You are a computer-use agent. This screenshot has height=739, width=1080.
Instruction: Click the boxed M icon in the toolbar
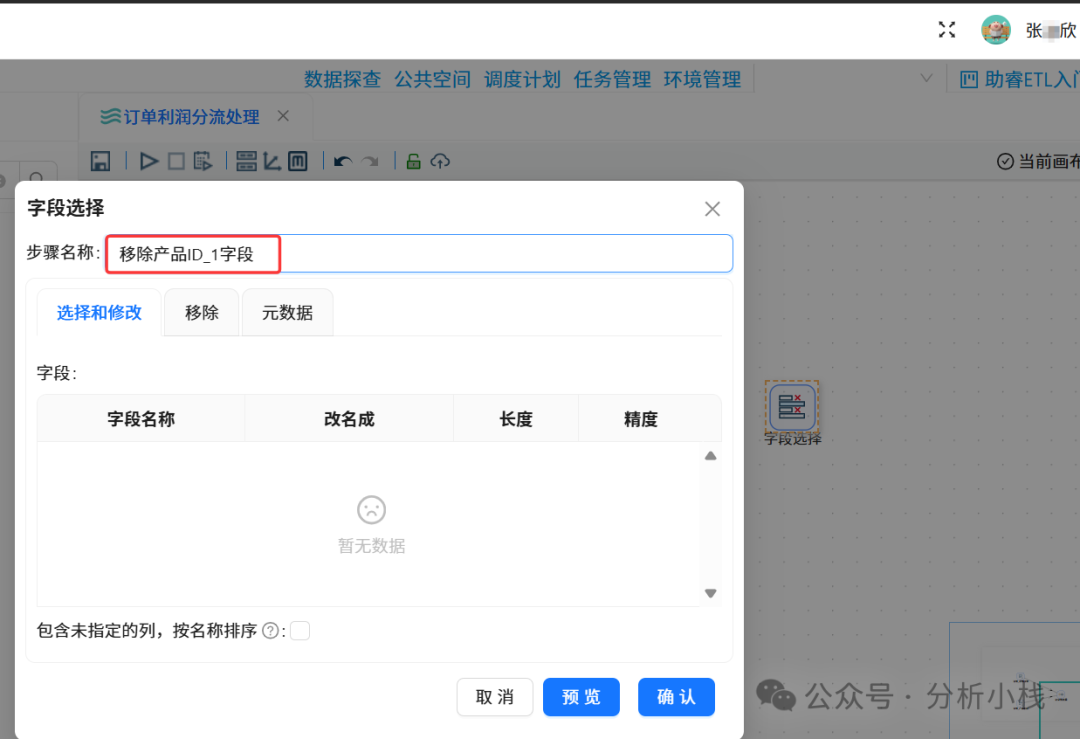pyautogui.click(x=298, y=161)
